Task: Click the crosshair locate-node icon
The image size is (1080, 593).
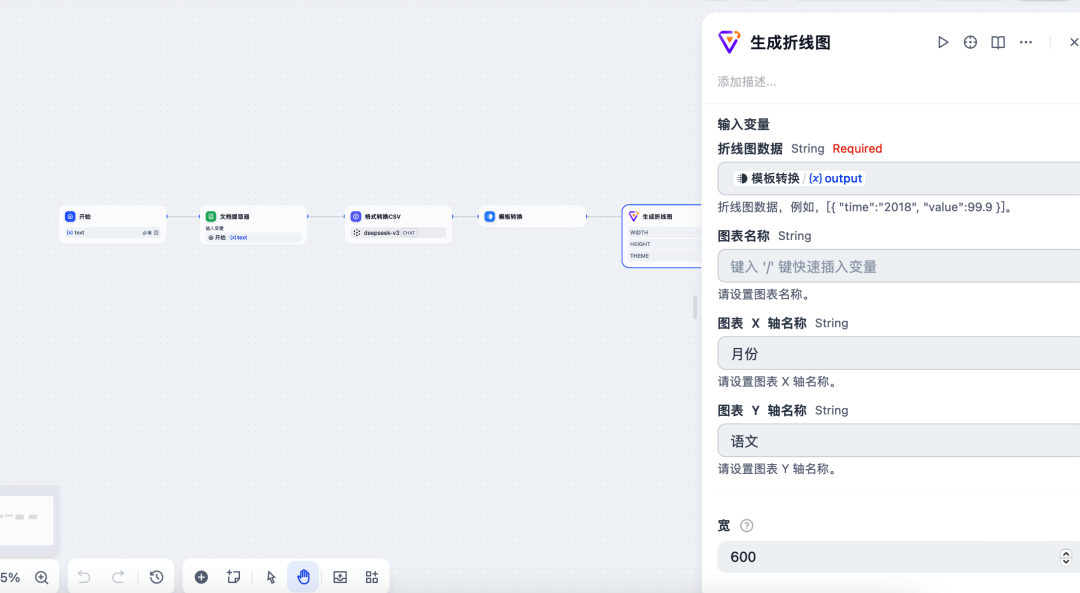Action: 970,43
